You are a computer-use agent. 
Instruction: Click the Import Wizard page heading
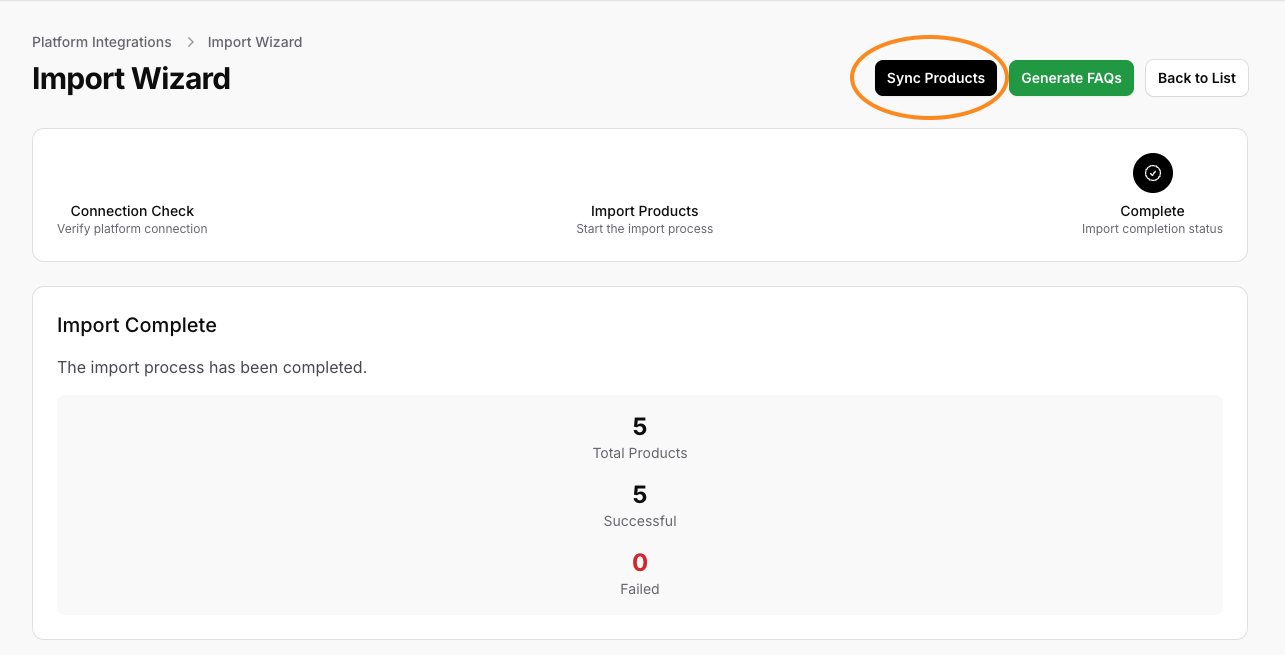pos(131,78)
